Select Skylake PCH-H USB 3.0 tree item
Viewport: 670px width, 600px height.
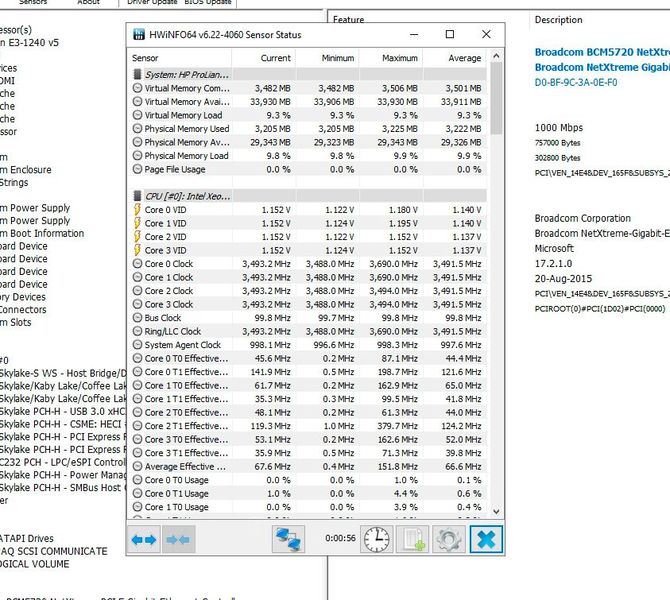click(63, 411)
